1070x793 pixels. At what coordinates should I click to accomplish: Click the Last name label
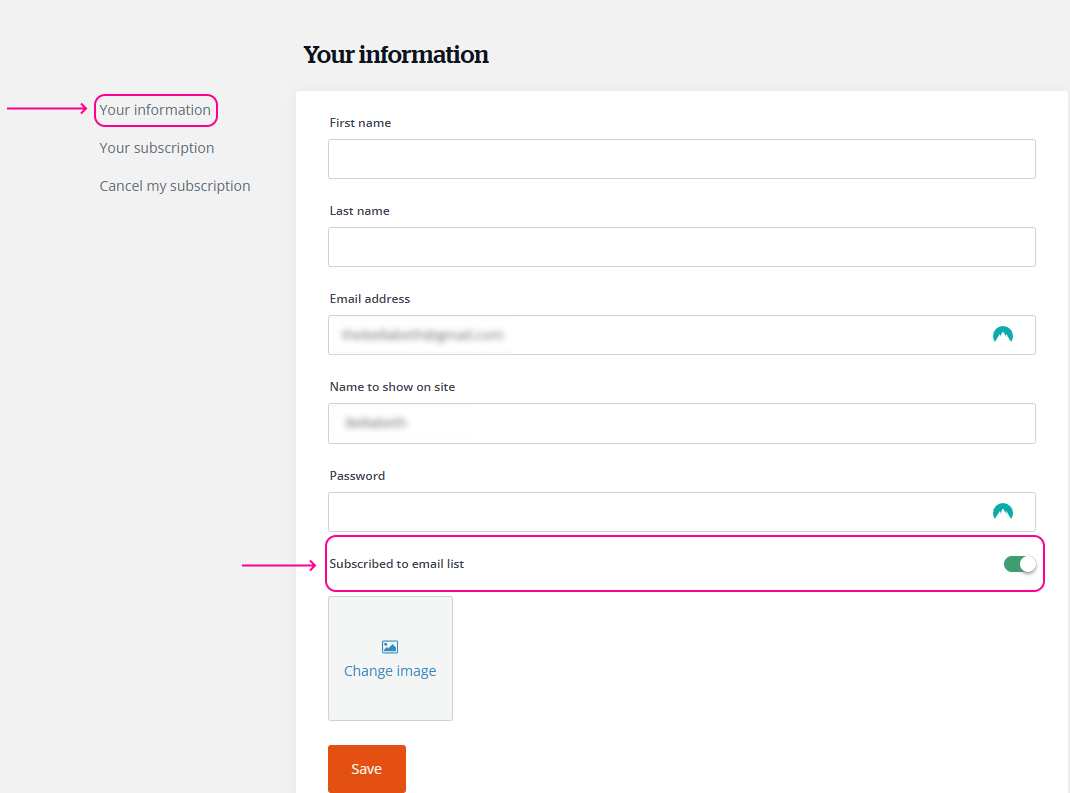coord(359,211)
